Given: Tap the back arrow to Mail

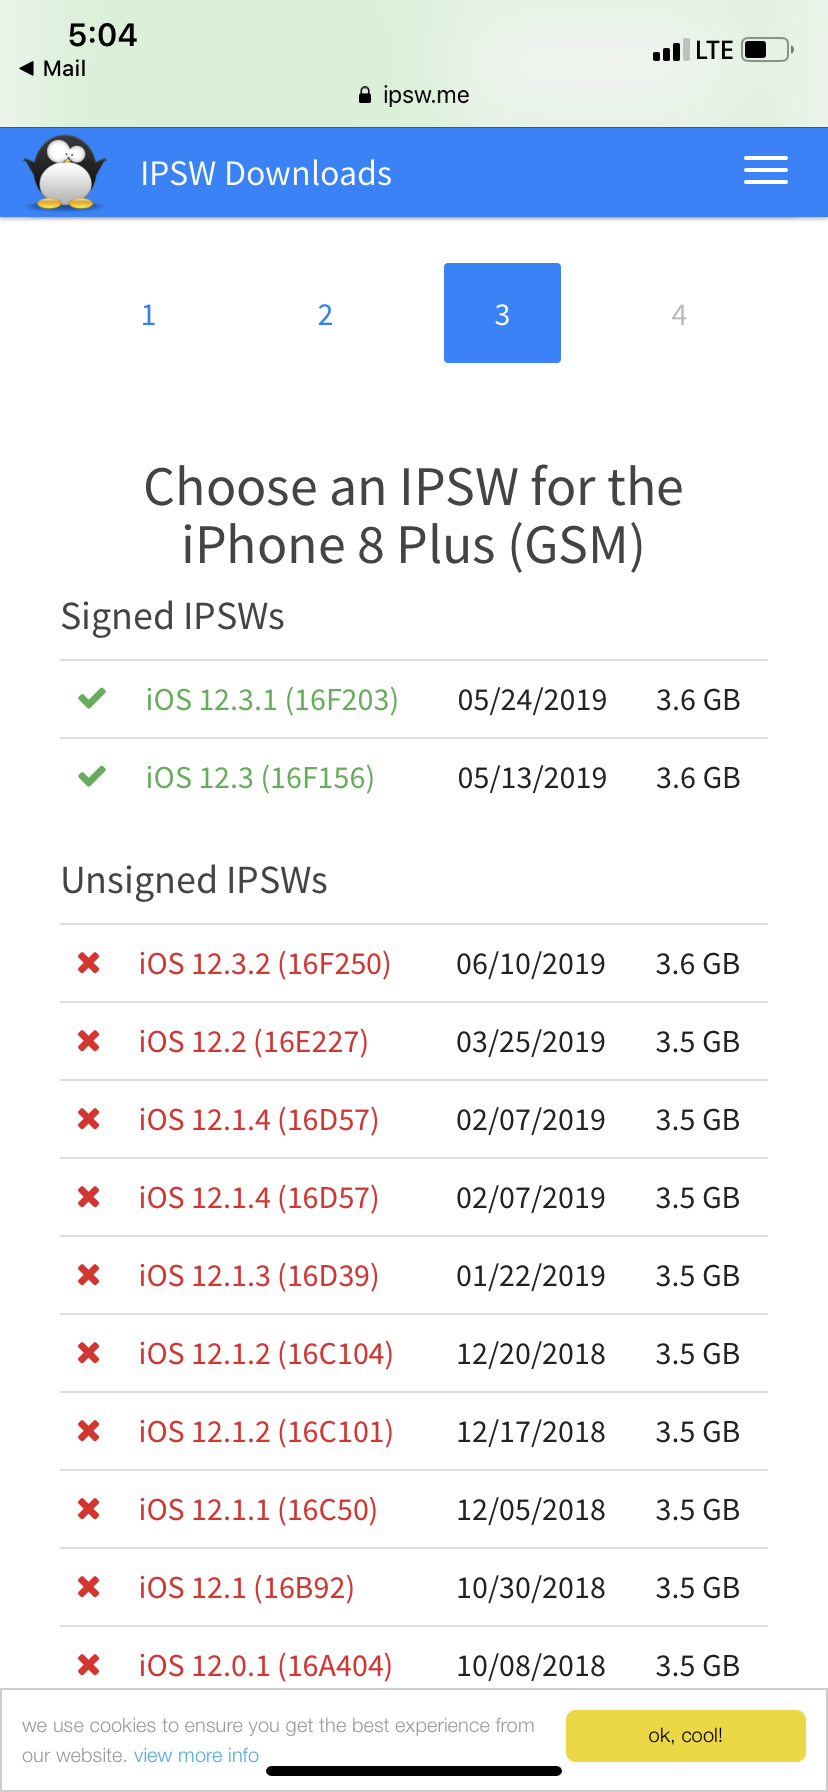Looking at the screenshot, I should coord(27,68).
